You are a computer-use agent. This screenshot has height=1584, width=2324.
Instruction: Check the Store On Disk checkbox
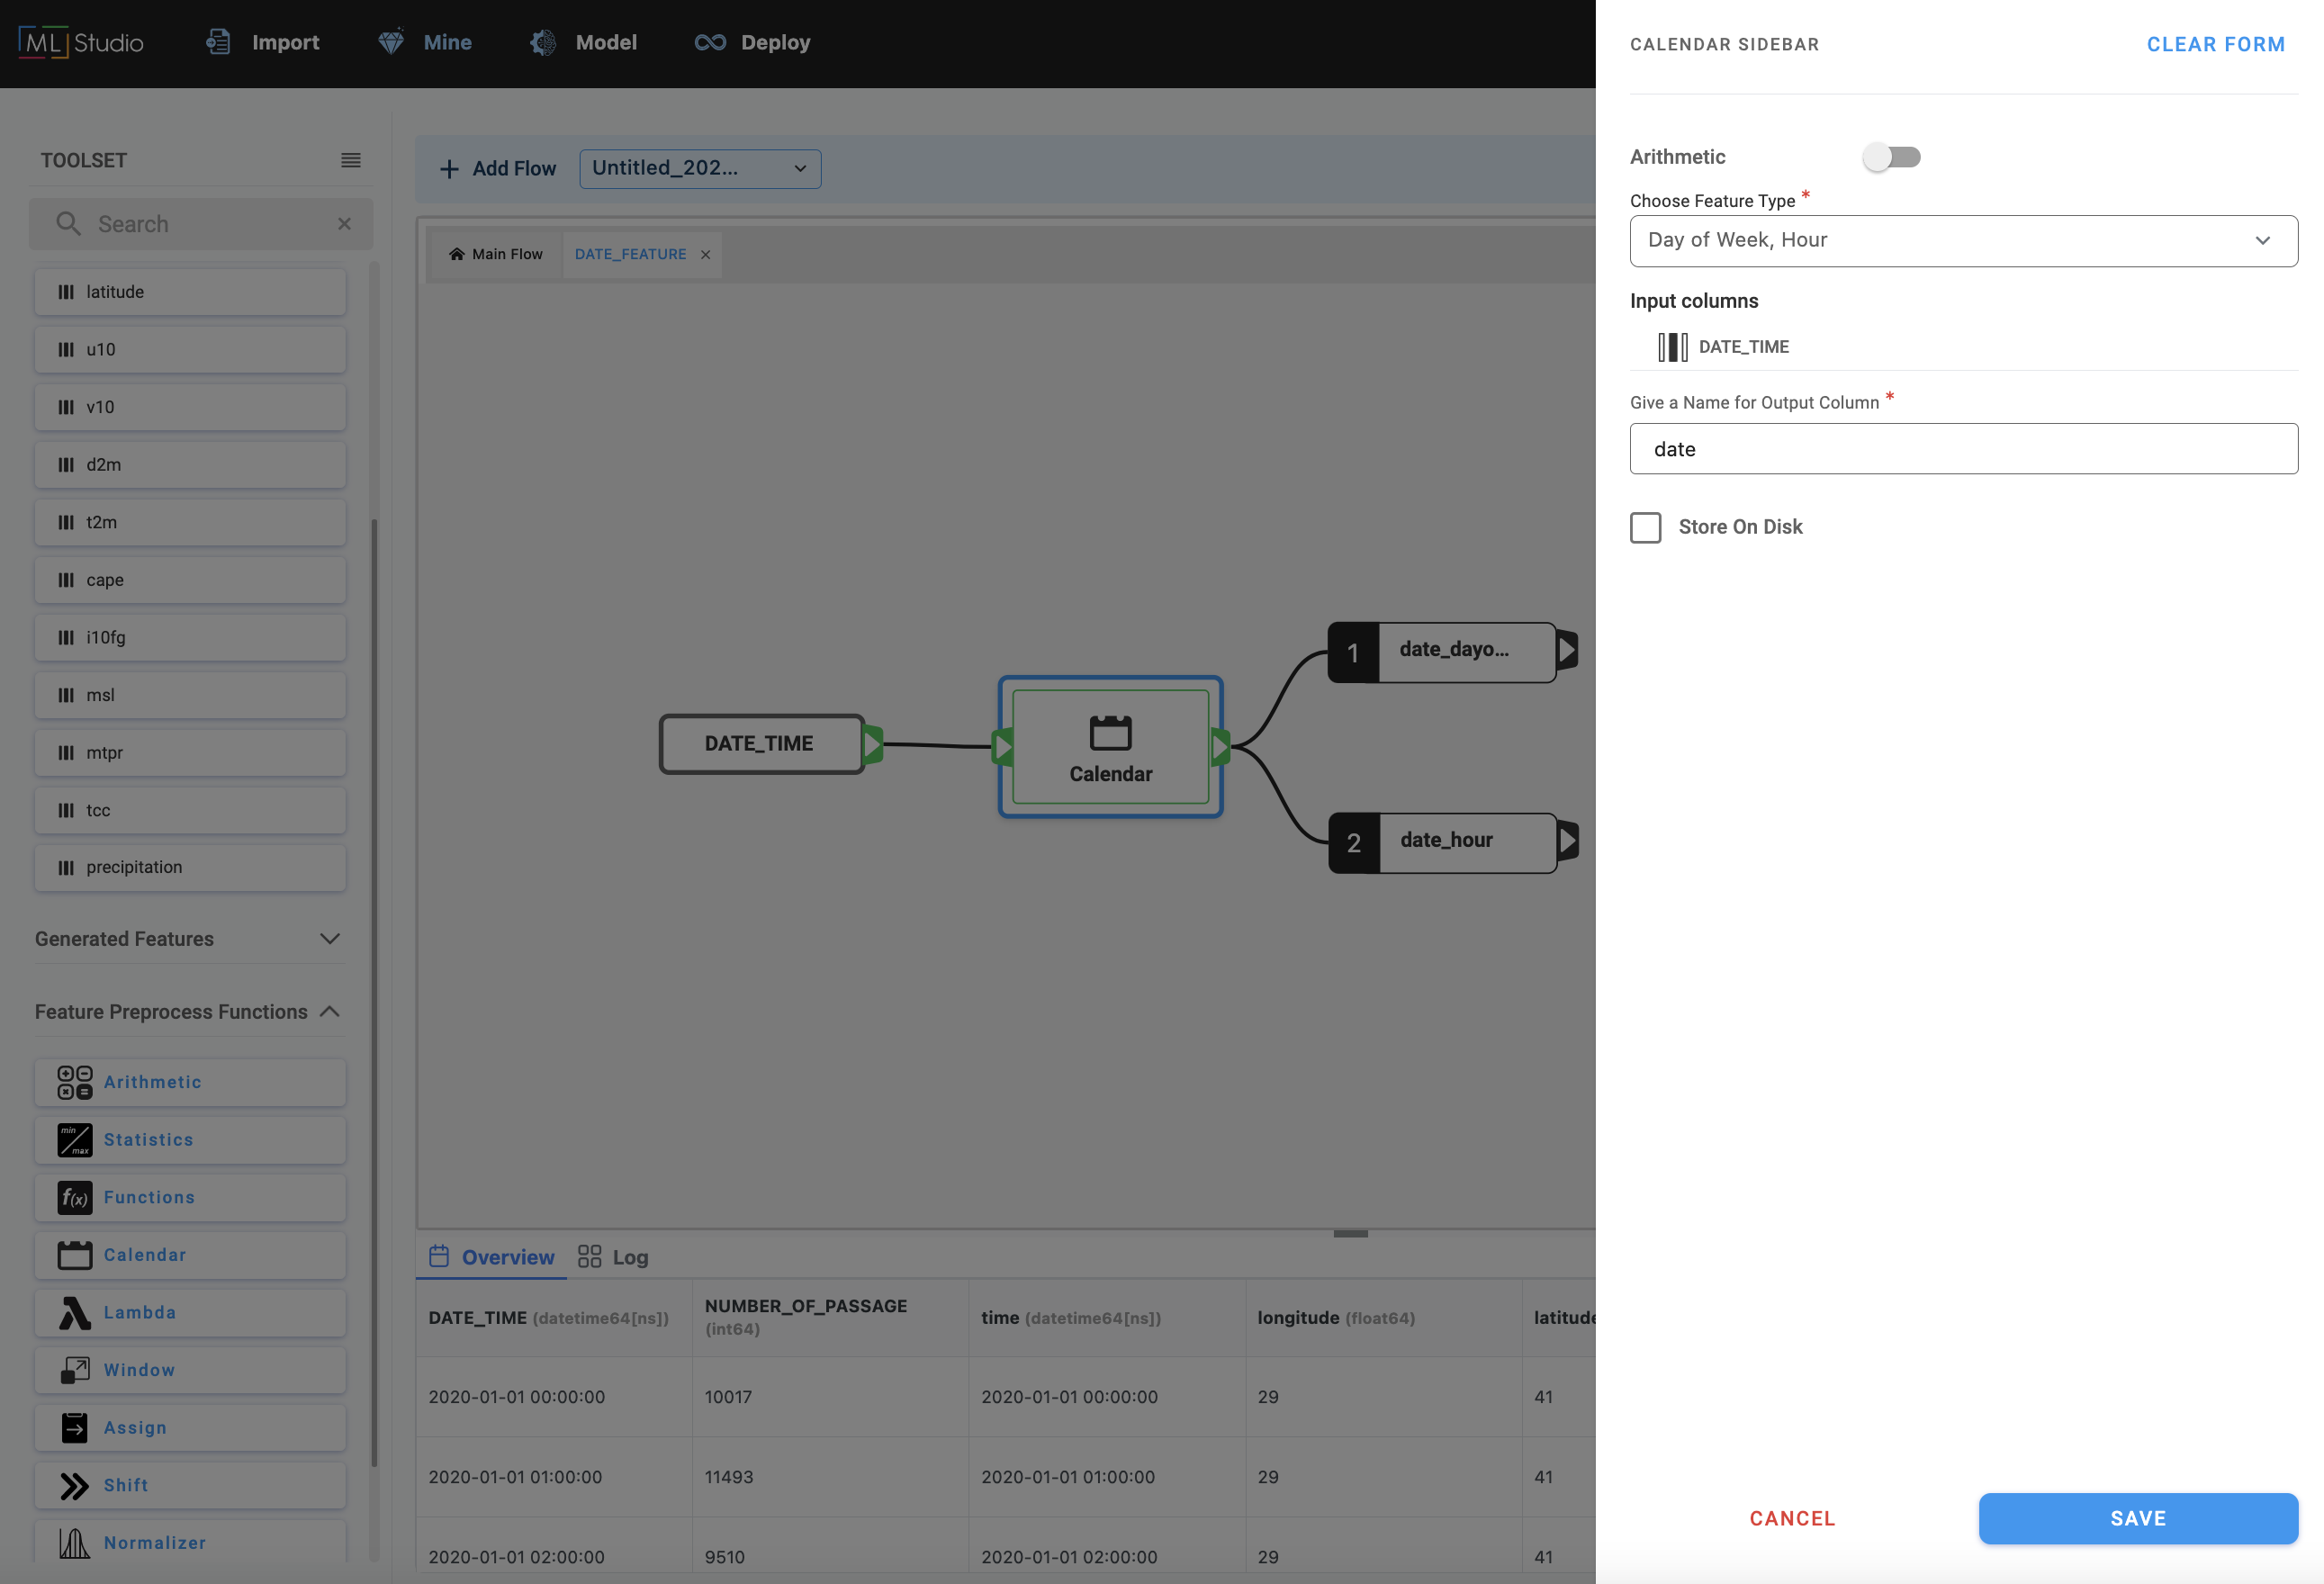point(1645,527)
